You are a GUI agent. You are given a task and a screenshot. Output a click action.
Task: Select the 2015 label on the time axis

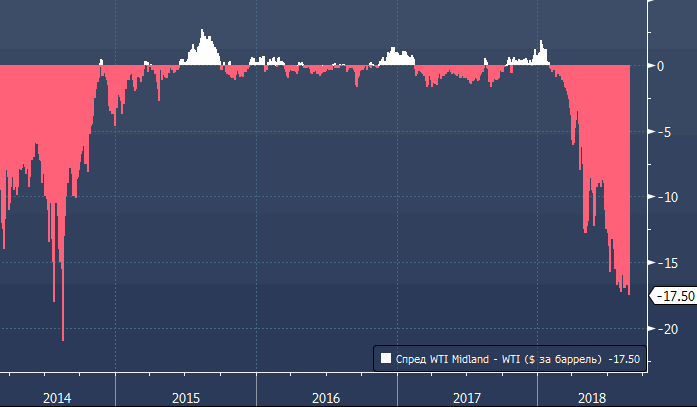(x=186, y=398)
